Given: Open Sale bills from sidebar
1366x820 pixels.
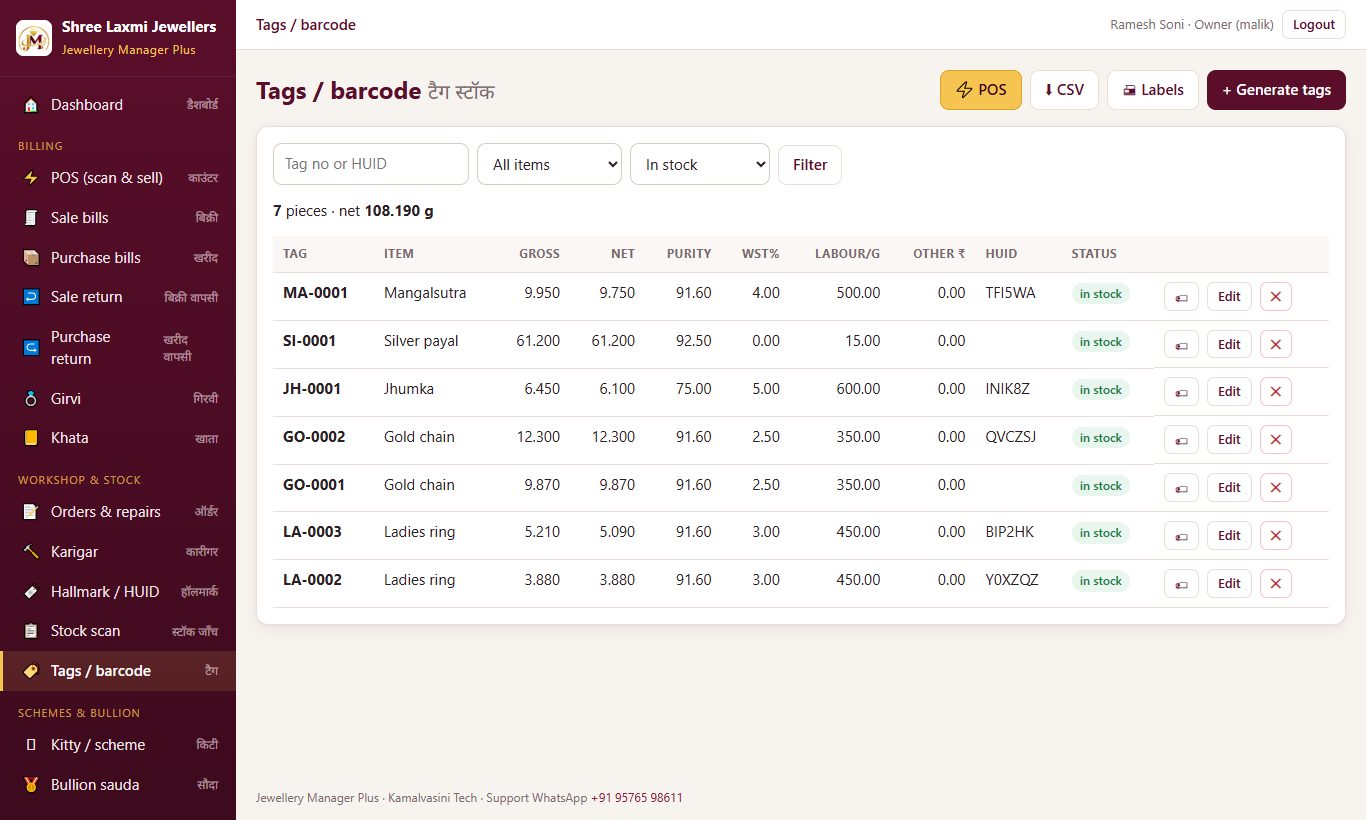Looking at the screenshot, I should tap(118, 218).
